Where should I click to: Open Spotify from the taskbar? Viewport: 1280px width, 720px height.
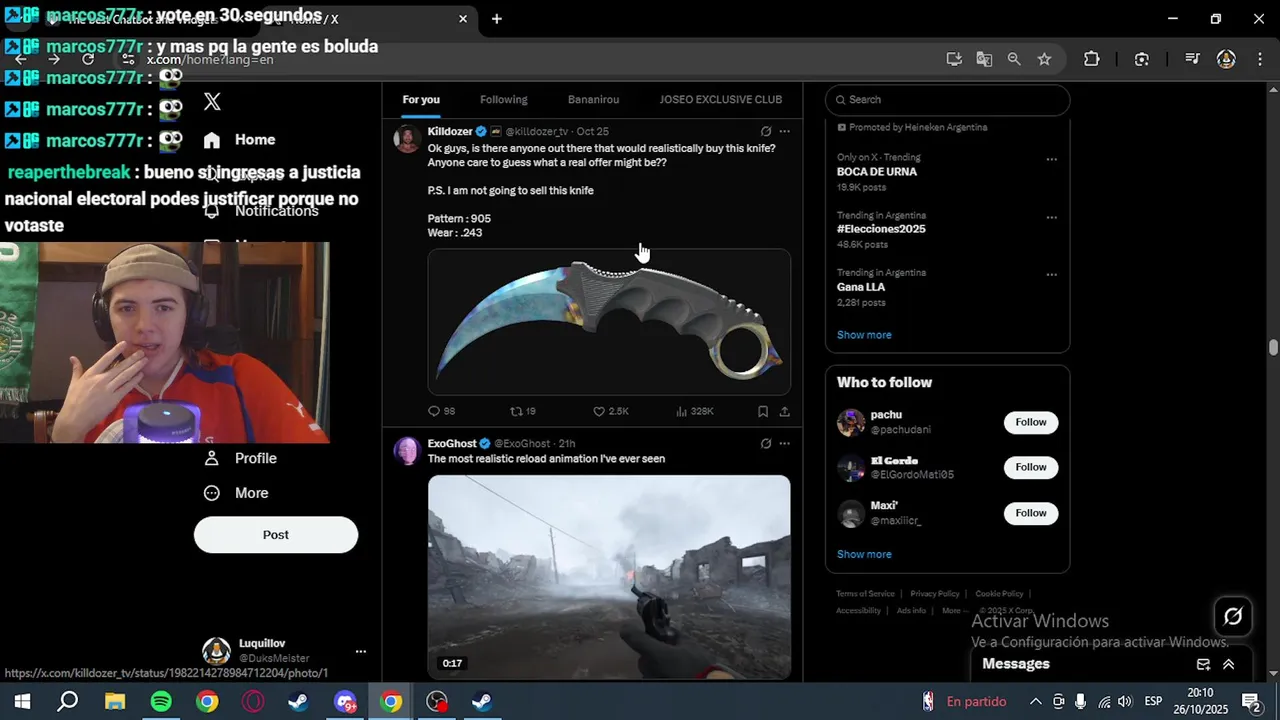click(x=161, y=702)
